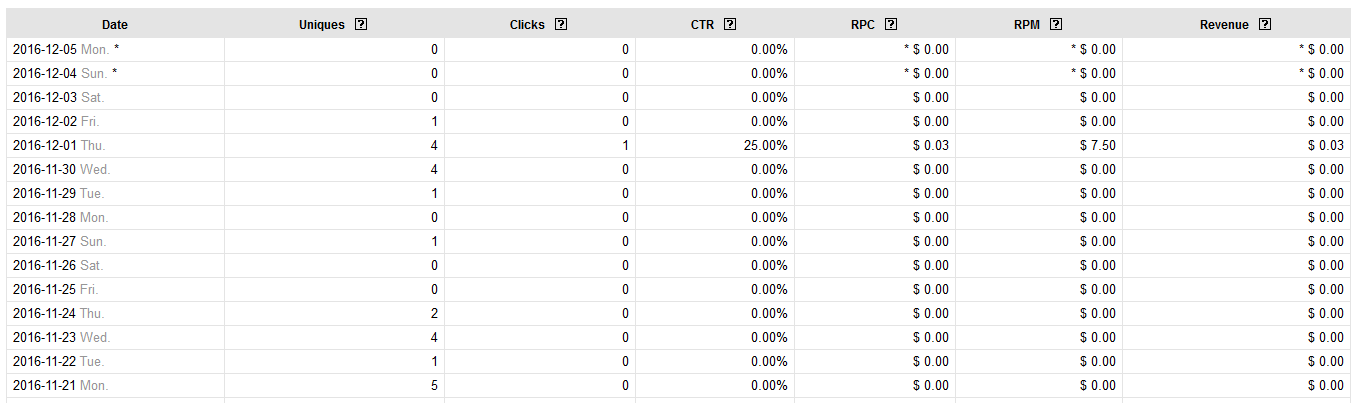The height and width of the screenshot is (403, 1359).
Task: Click the RPC help question-mark icon
Action: [x=891, y=24]
